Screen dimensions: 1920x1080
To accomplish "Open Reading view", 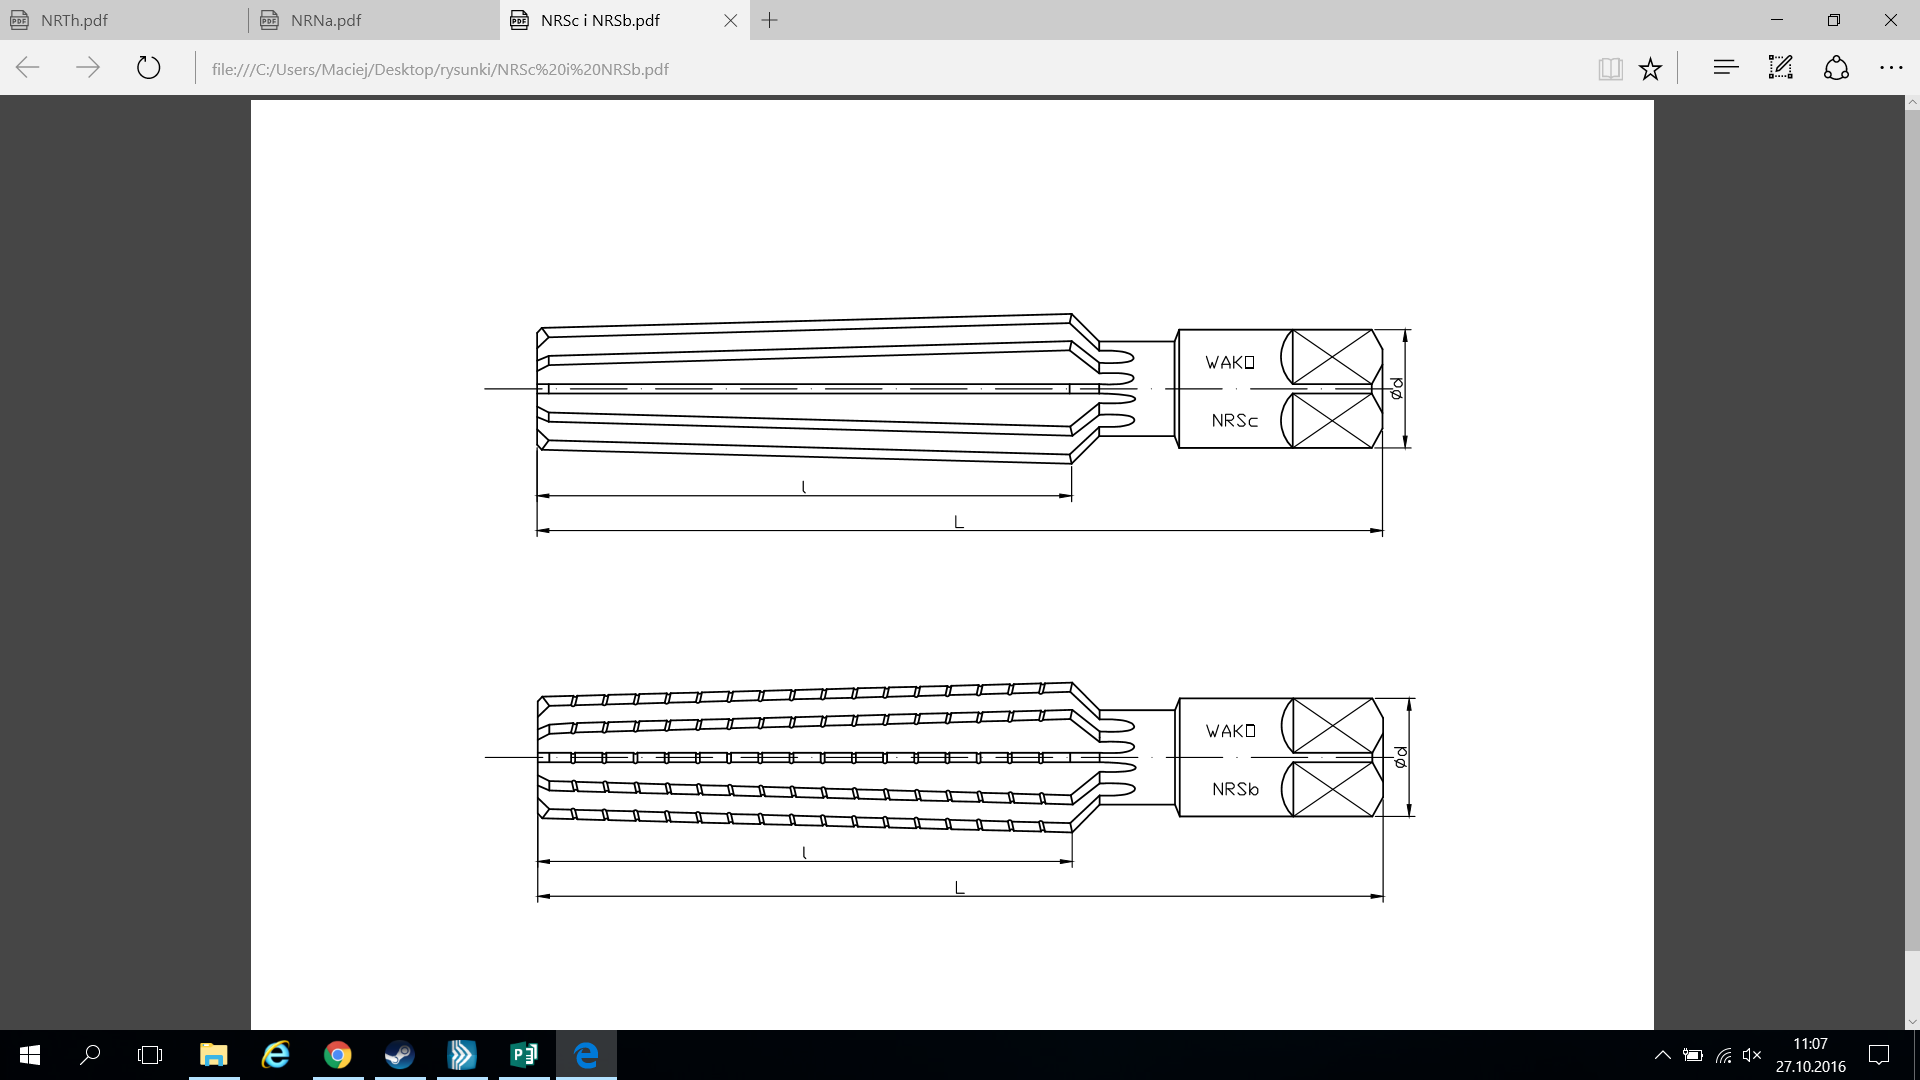I will pos(1610,69).
